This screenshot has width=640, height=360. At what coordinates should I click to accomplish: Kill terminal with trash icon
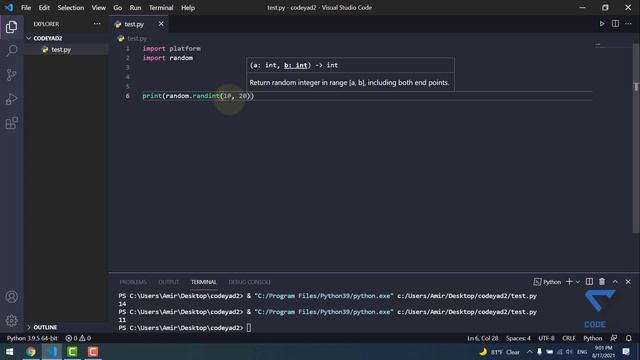602,282
